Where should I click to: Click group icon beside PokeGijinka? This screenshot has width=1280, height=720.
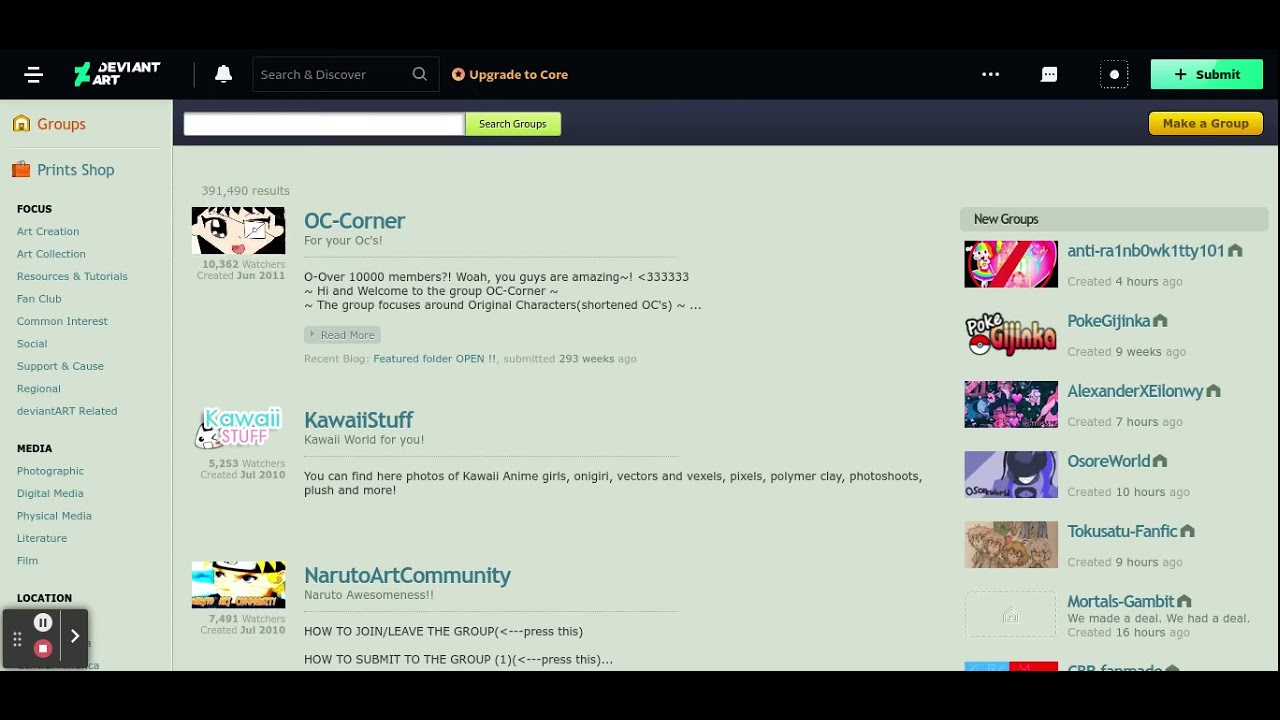tap(1160, 321)
